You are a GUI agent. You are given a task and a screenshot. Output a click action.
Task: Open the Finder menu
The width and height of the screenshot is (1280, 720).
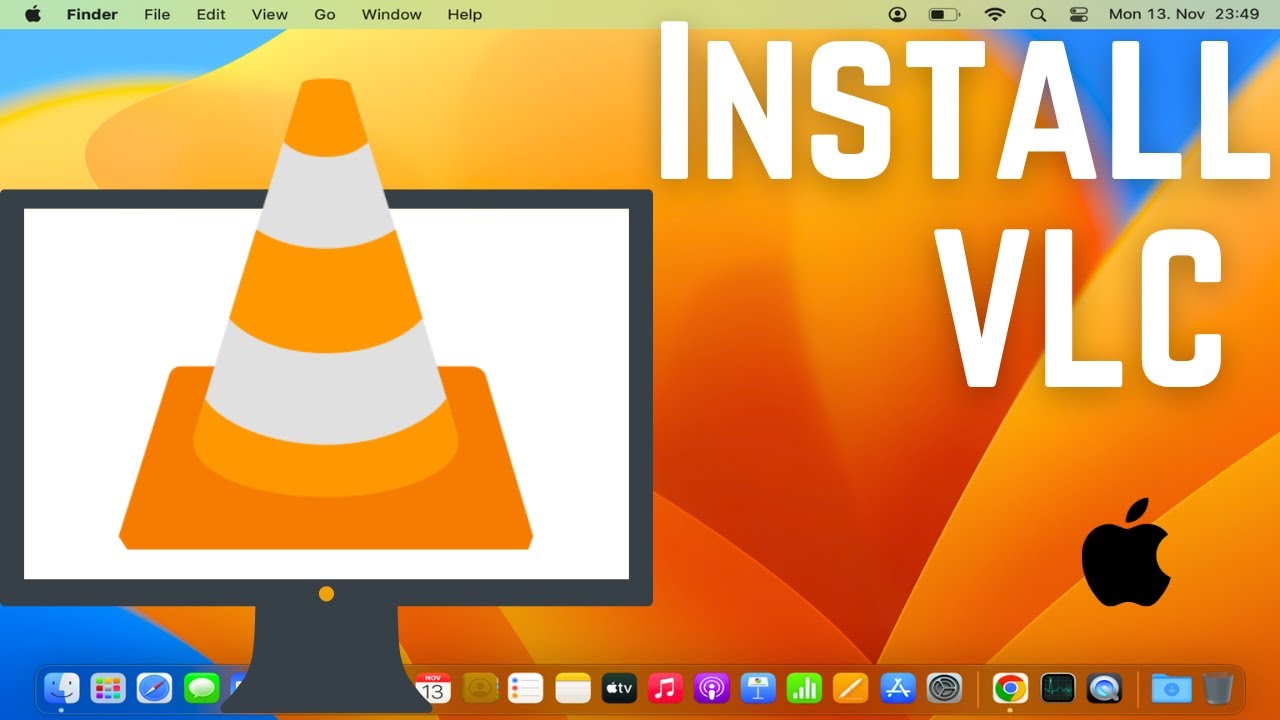click(92, 14)
